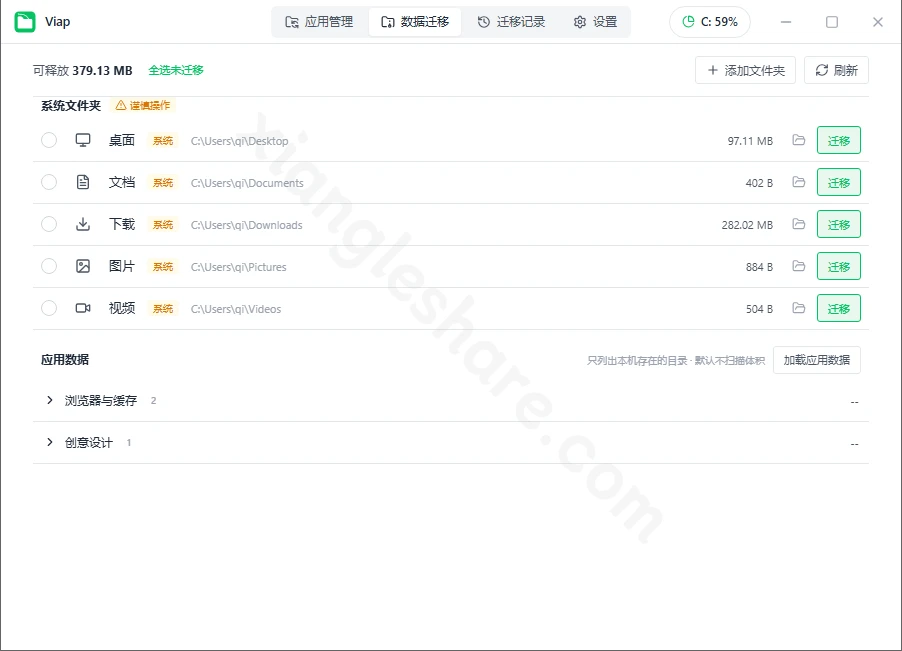Click the 402 B size value
Screen dimensions: 902x651
tap(759, 183)
